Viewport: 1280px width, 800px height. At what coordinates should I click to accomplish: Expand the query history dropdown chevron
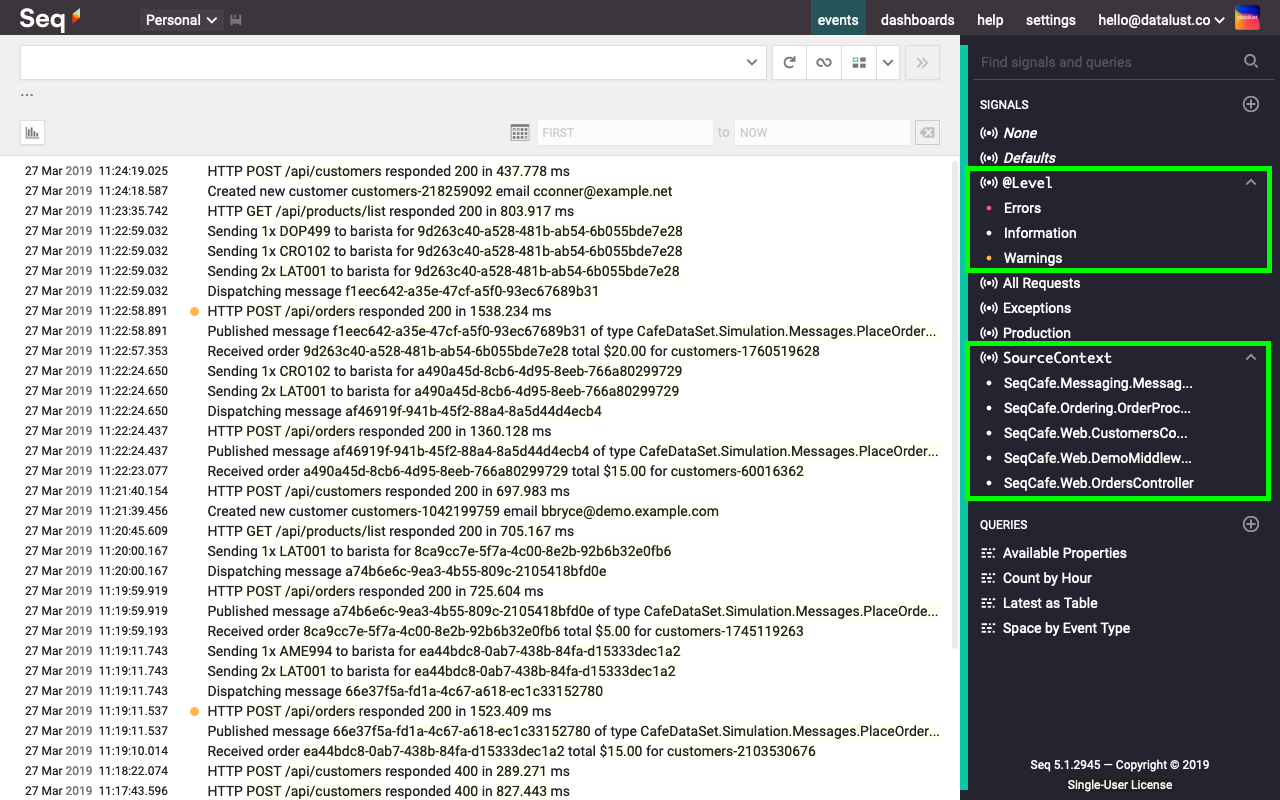(x=753, y=62)
